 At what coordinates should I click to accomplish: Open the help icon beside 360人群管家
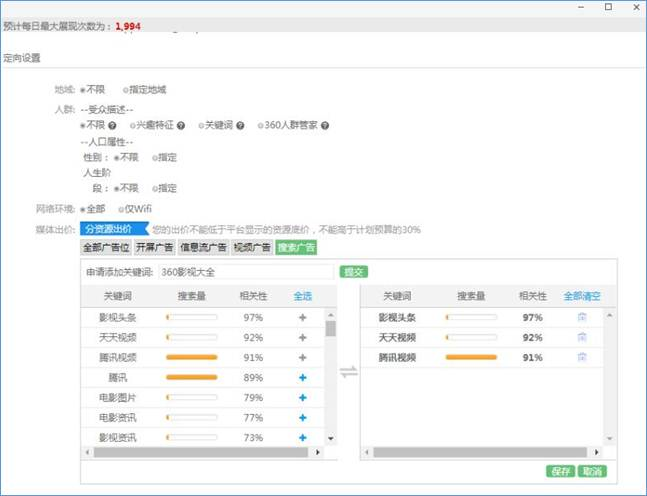point(325,126)
